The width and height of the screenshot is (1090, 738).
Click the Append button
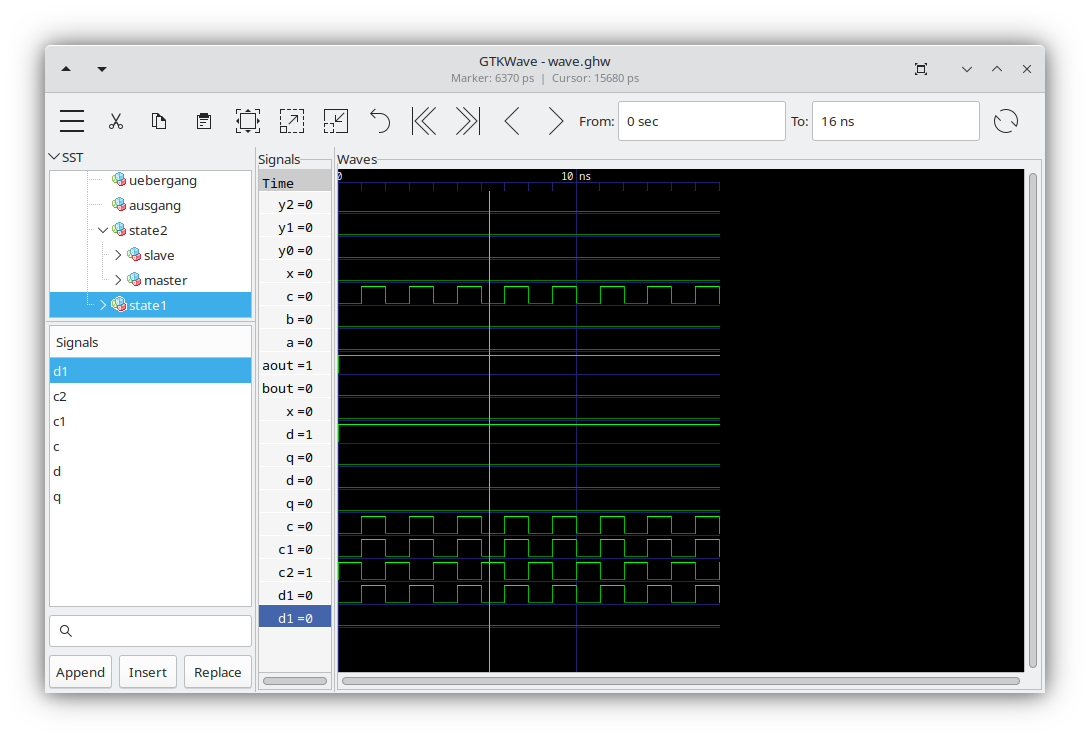click(x=80, y=671)
